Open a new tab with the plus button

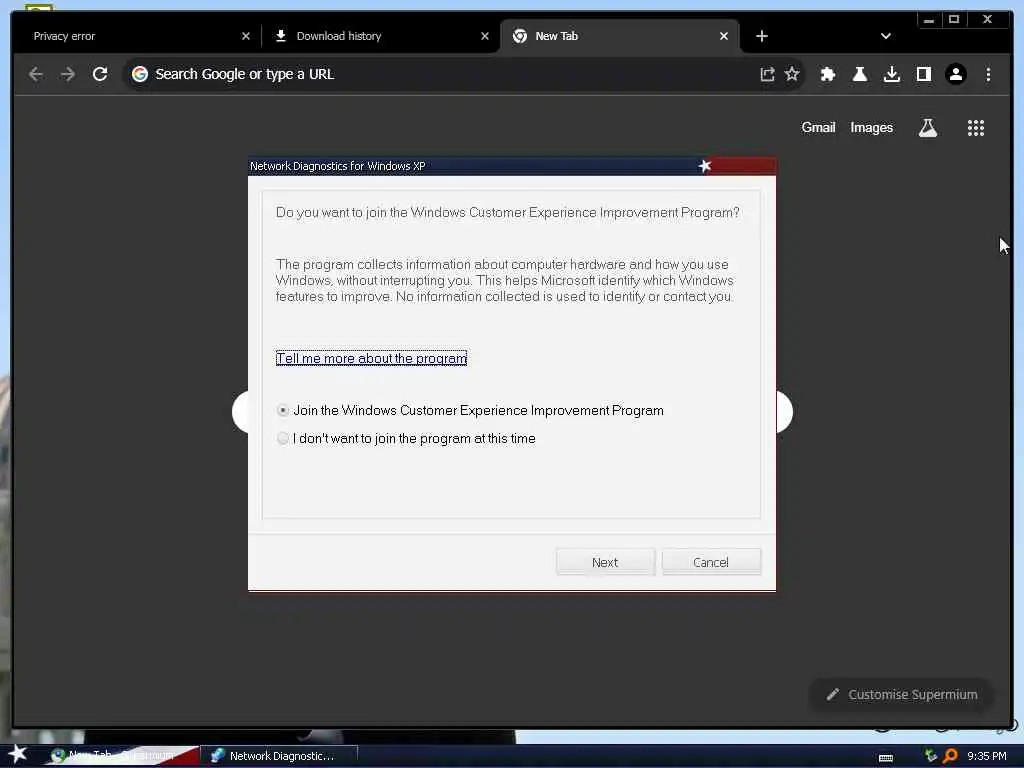[762, 37]
